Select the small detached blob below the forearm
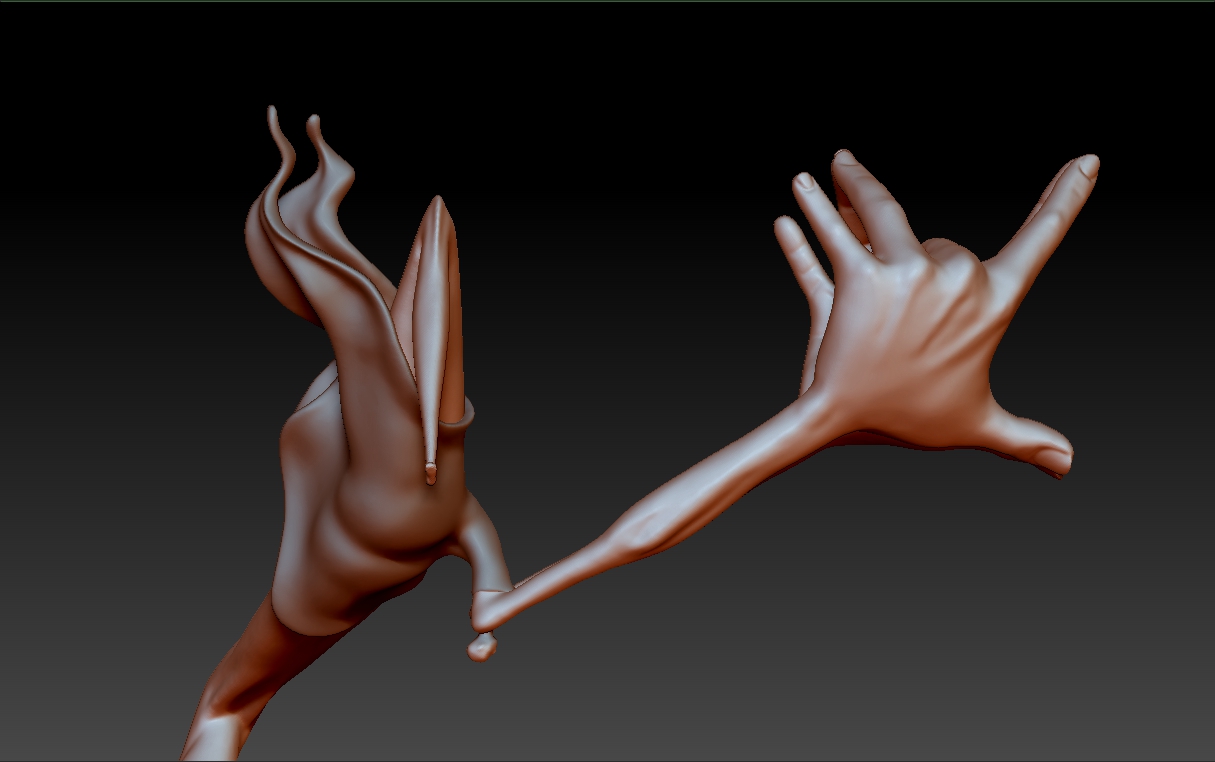1215x762 pixels. 481,648
